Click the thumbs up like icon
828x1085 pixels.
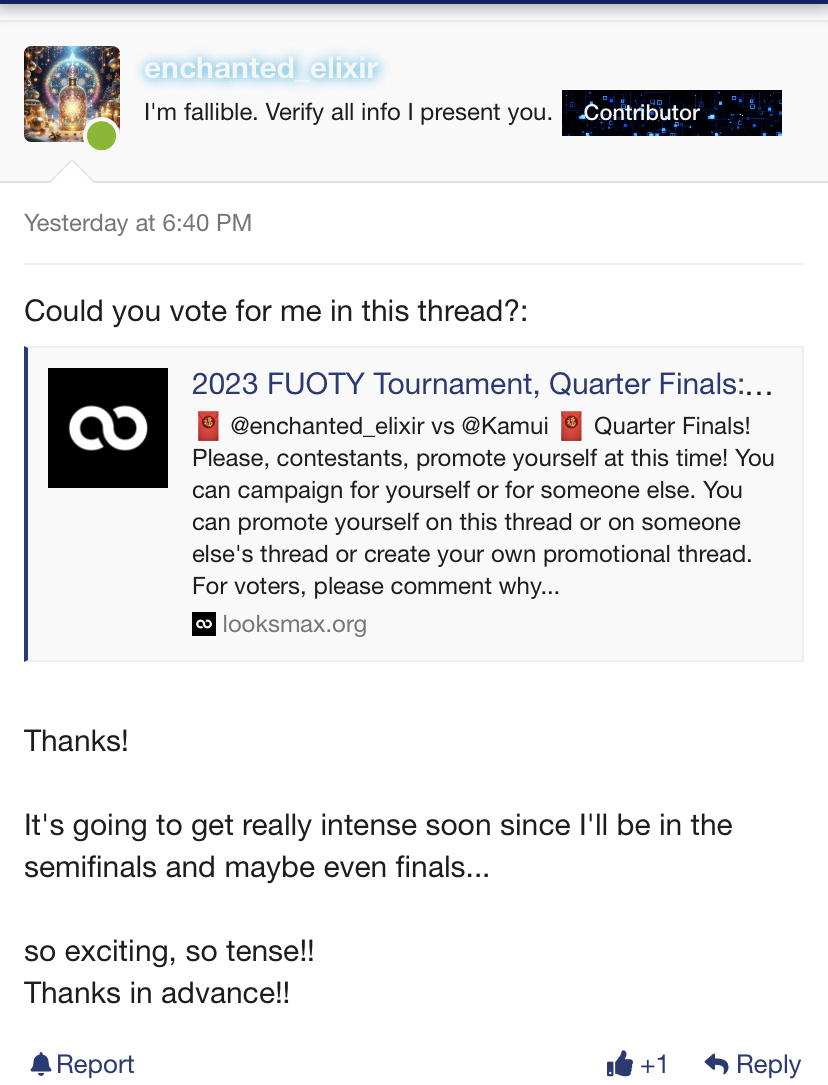[x=619, y=1064]
